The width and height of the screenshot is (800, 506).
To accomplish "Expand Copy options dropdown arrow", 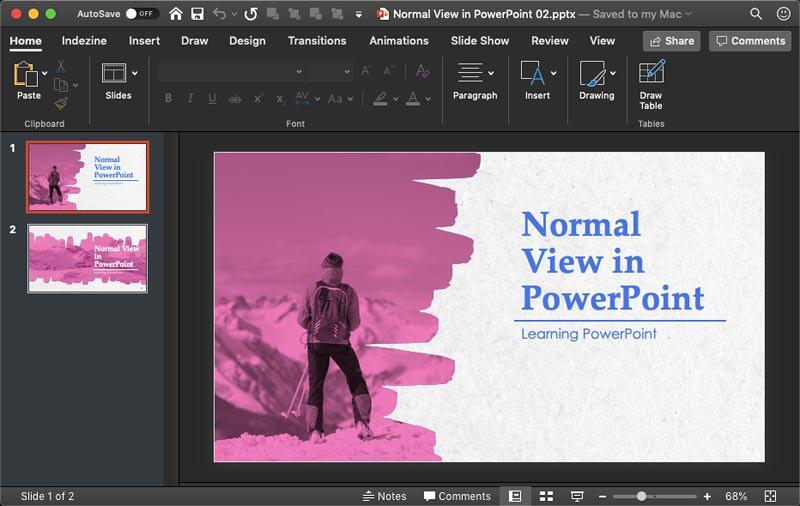I will (75, 85).
